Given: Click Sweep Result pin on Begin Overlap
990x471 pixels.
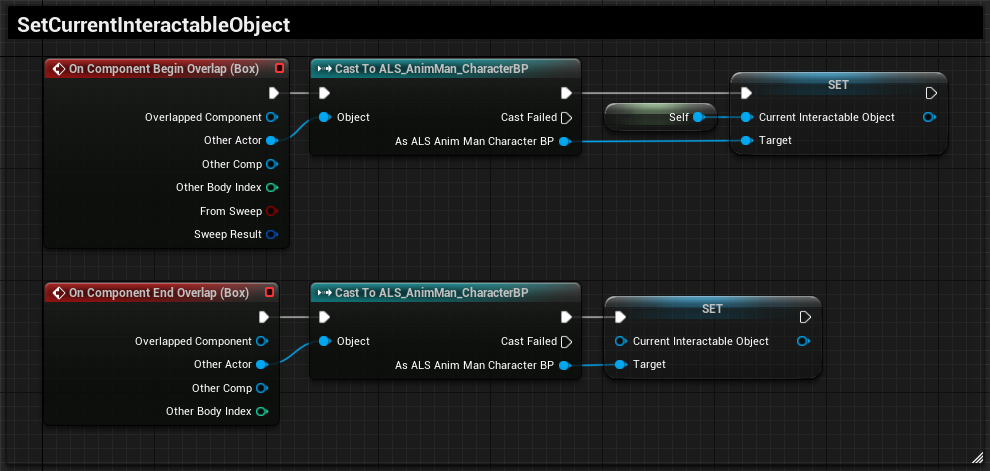Looking at the screenshot, I should pos(271,235).
